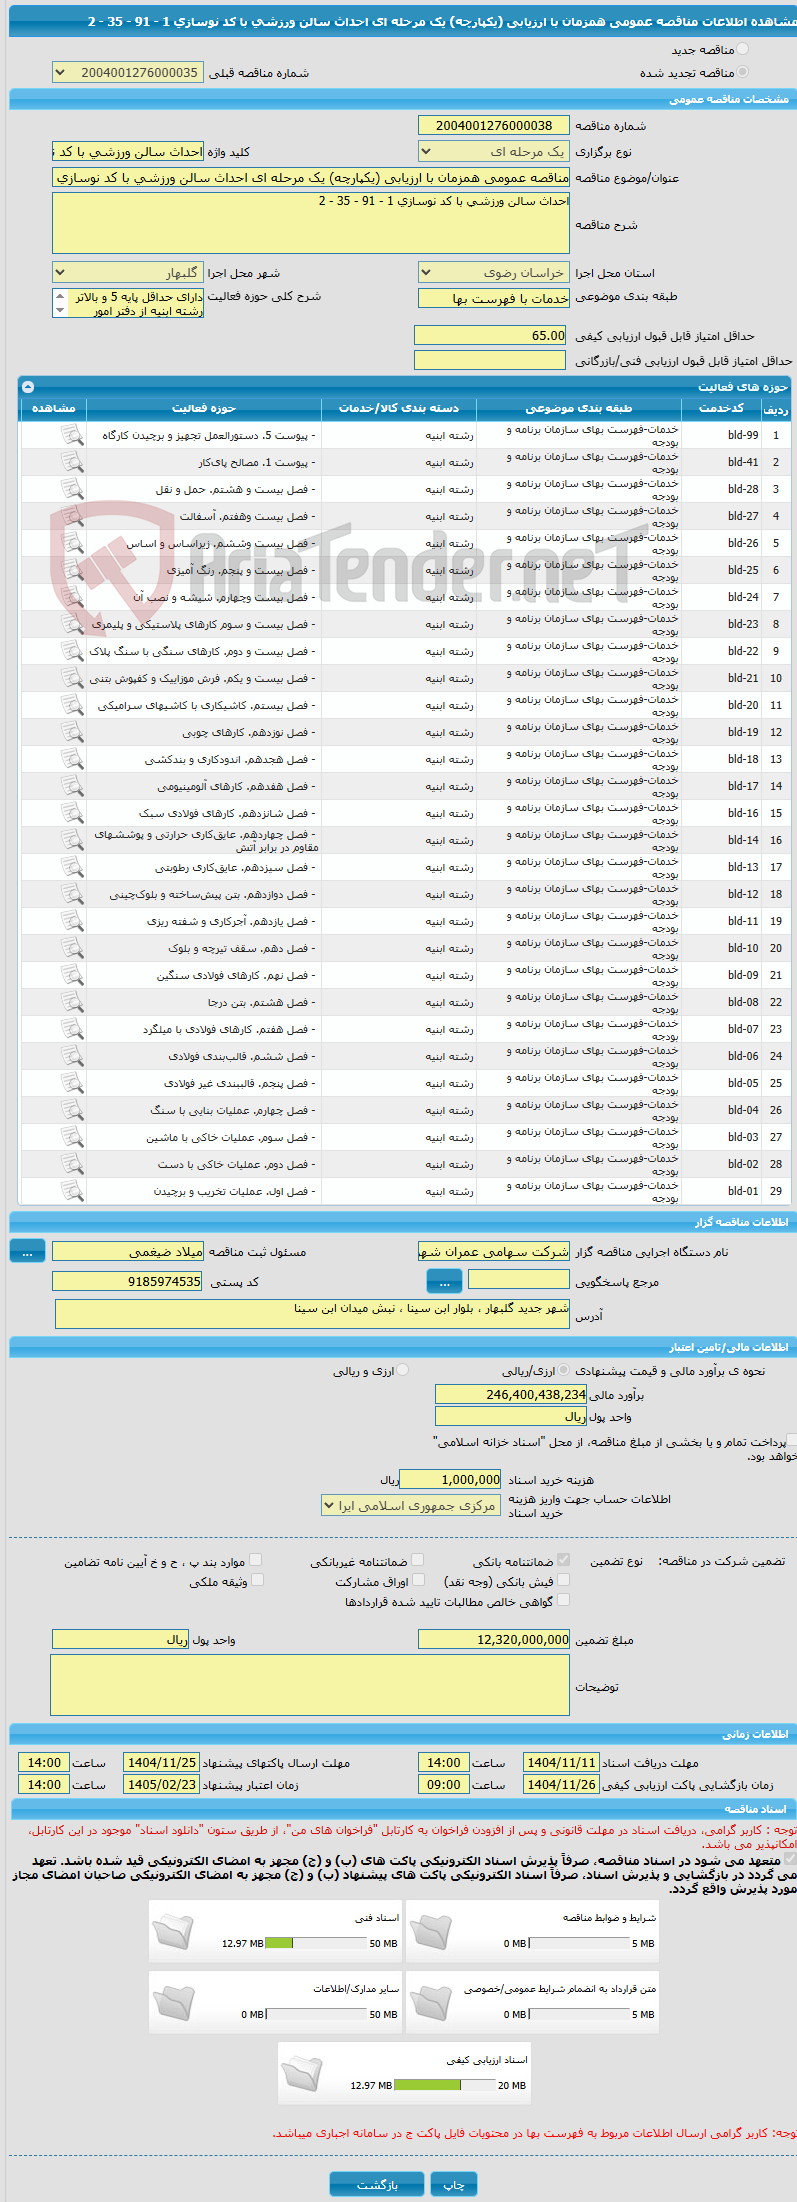
Task: Open the view icon for row bld-10
Action: (x=72, y=948)
